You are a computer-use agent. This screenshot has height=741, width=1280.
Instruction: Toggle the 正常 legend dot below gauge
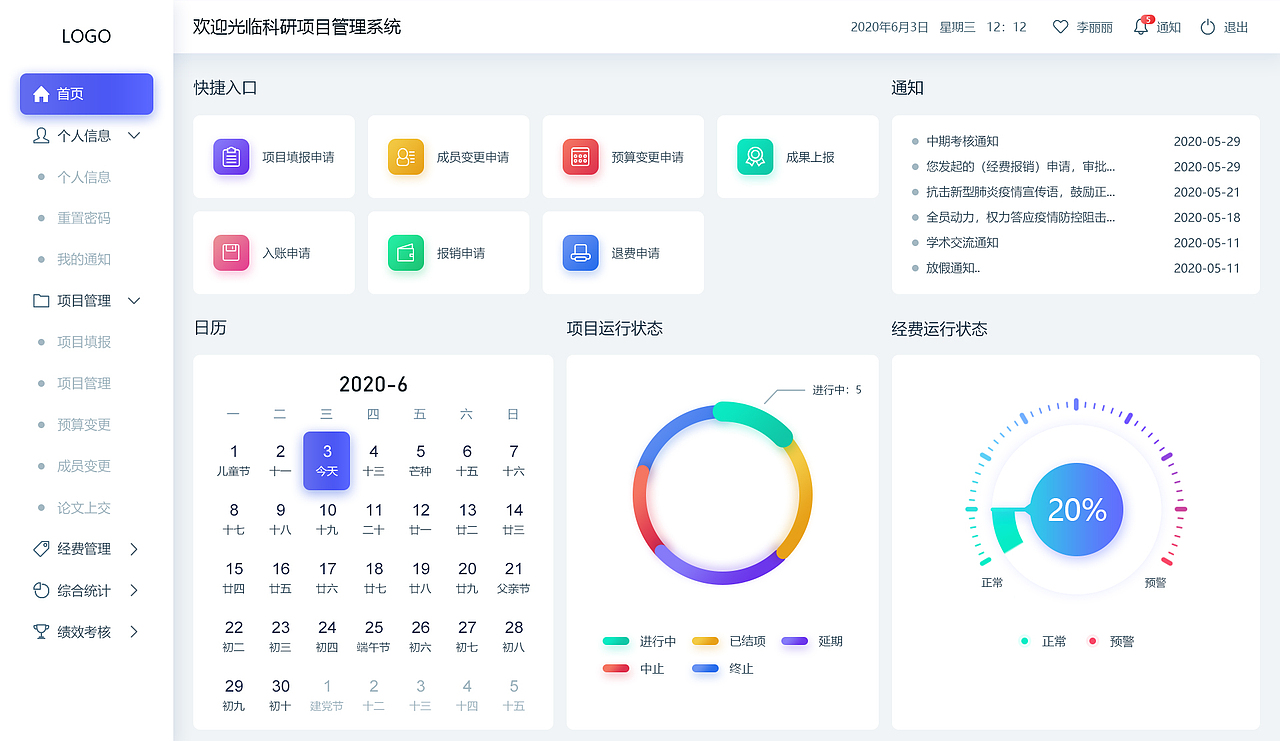pyautogui.click(x=1024, y=641)
